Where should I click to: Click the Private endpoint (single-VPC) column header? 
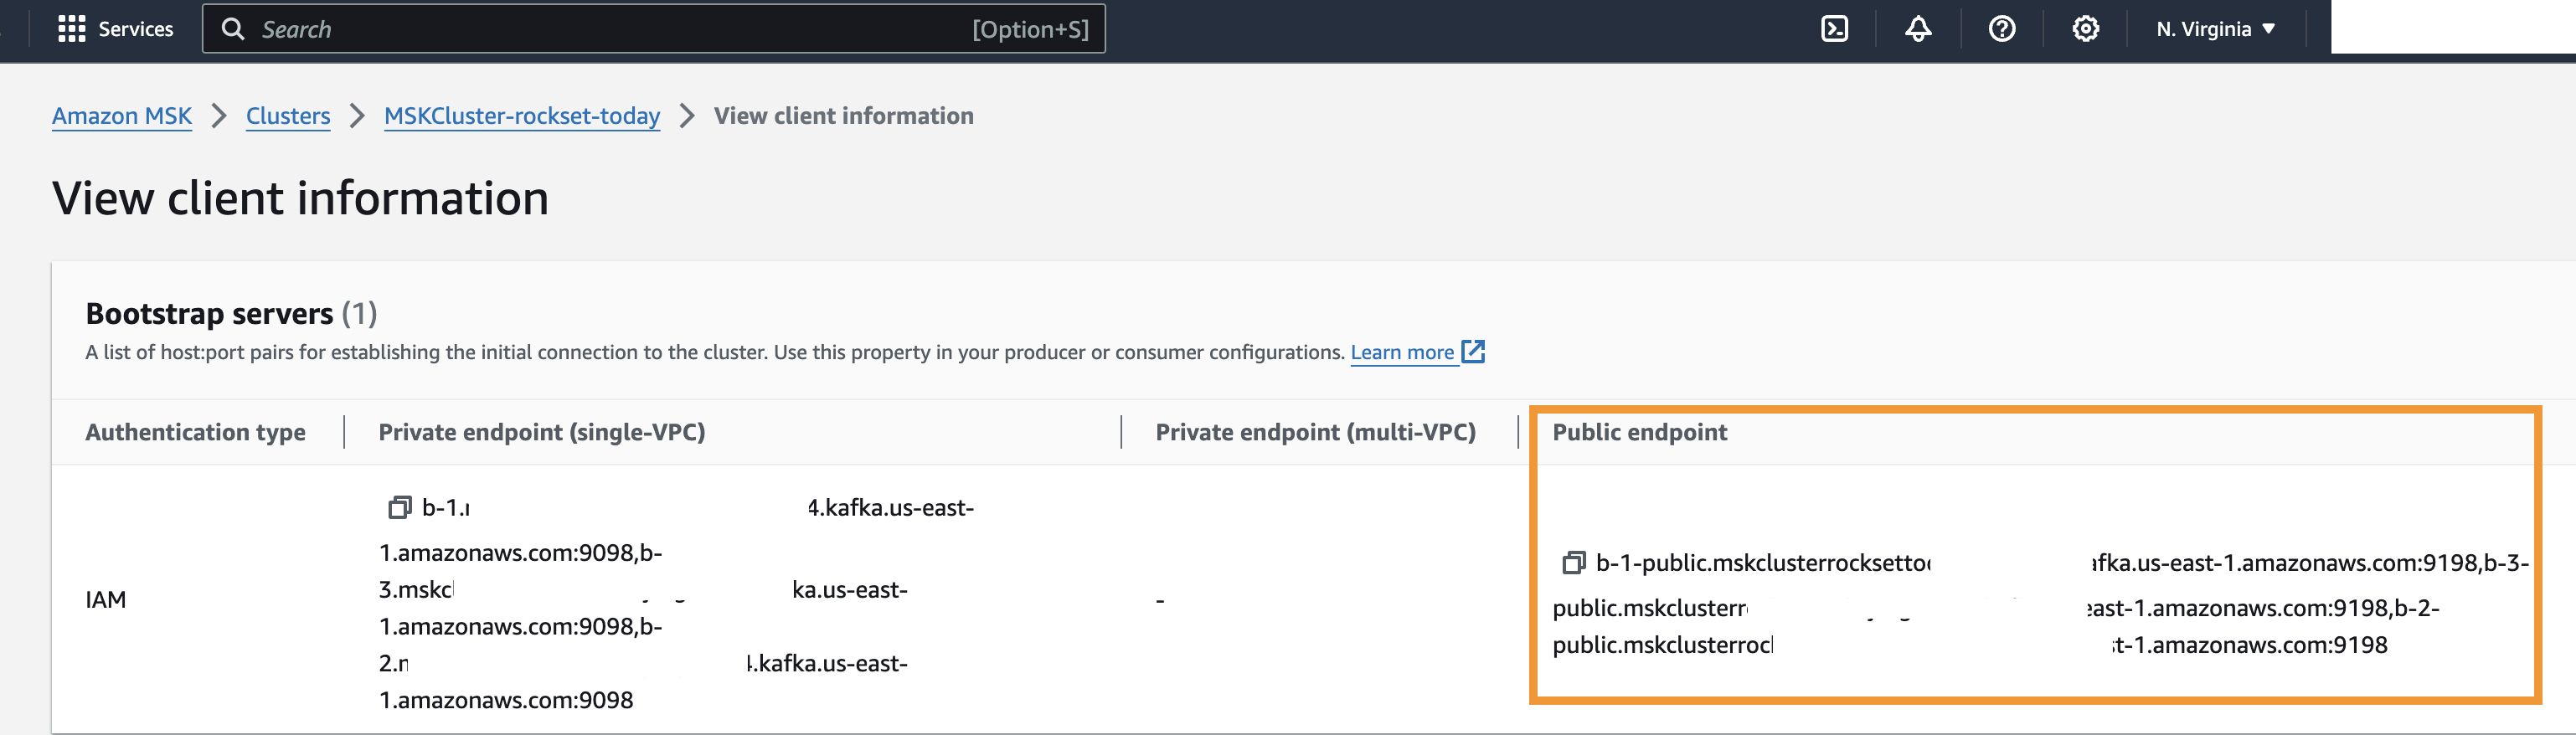[x=541, y=432]
